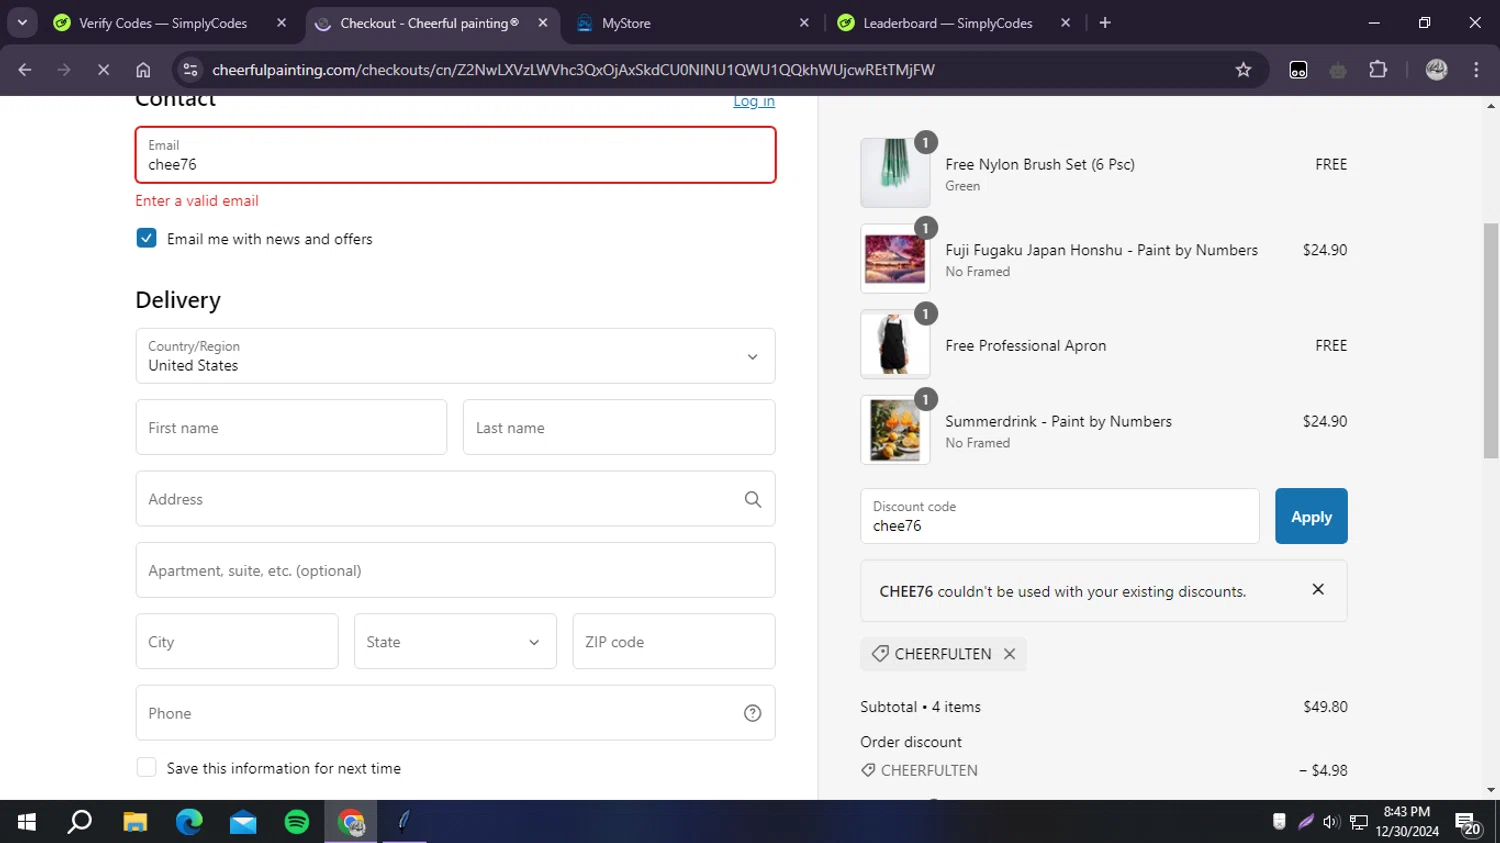Open Chrome's three-dot menu

[x=1476, y=70]
